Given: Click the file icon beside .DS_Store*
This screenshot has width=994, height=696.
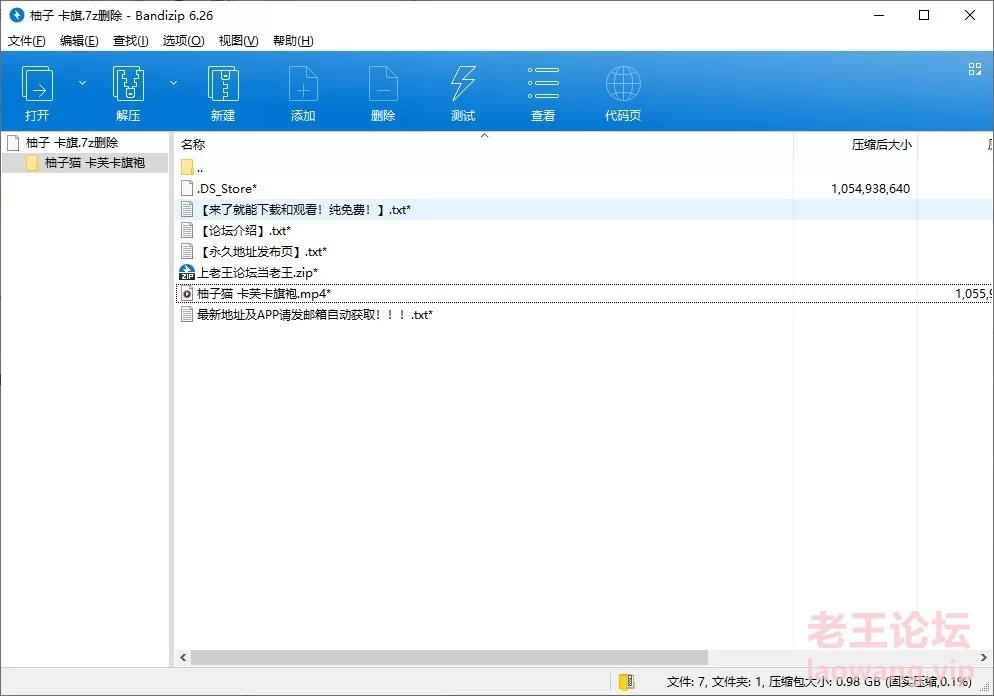Looking at the screenshot, I should tap(187, 188).
